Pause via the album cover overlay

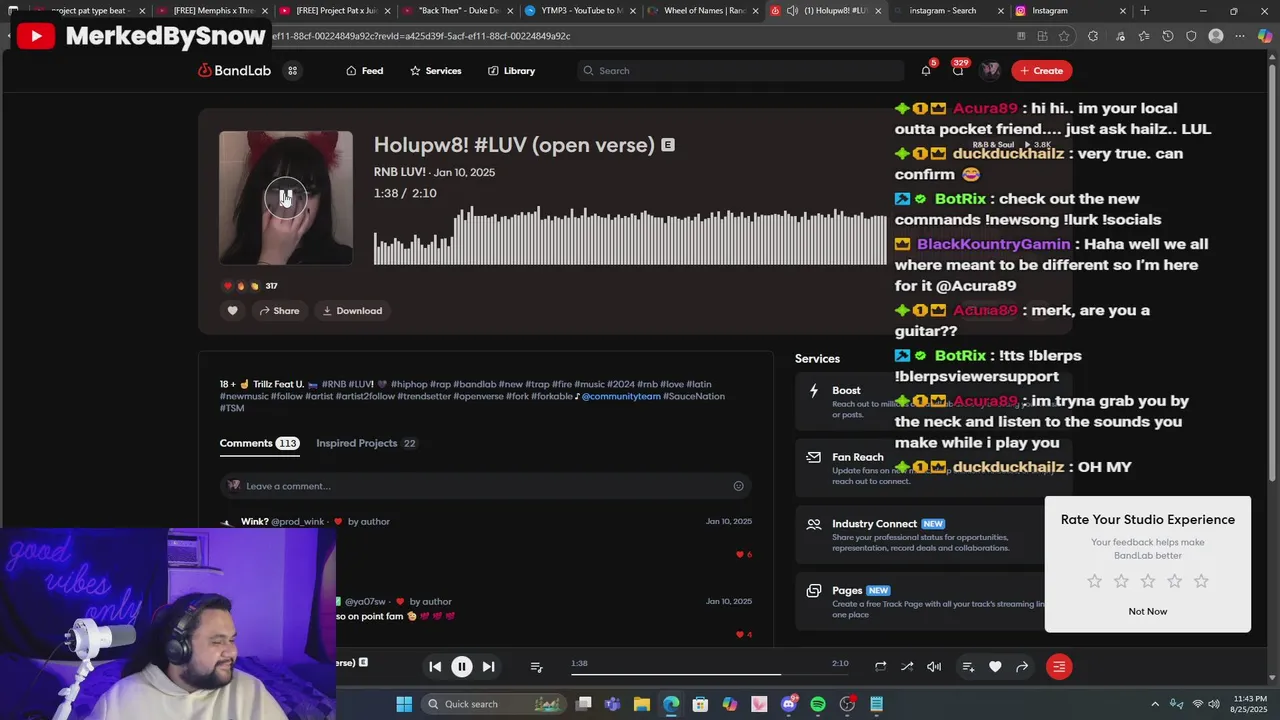[x=285, y=198]
